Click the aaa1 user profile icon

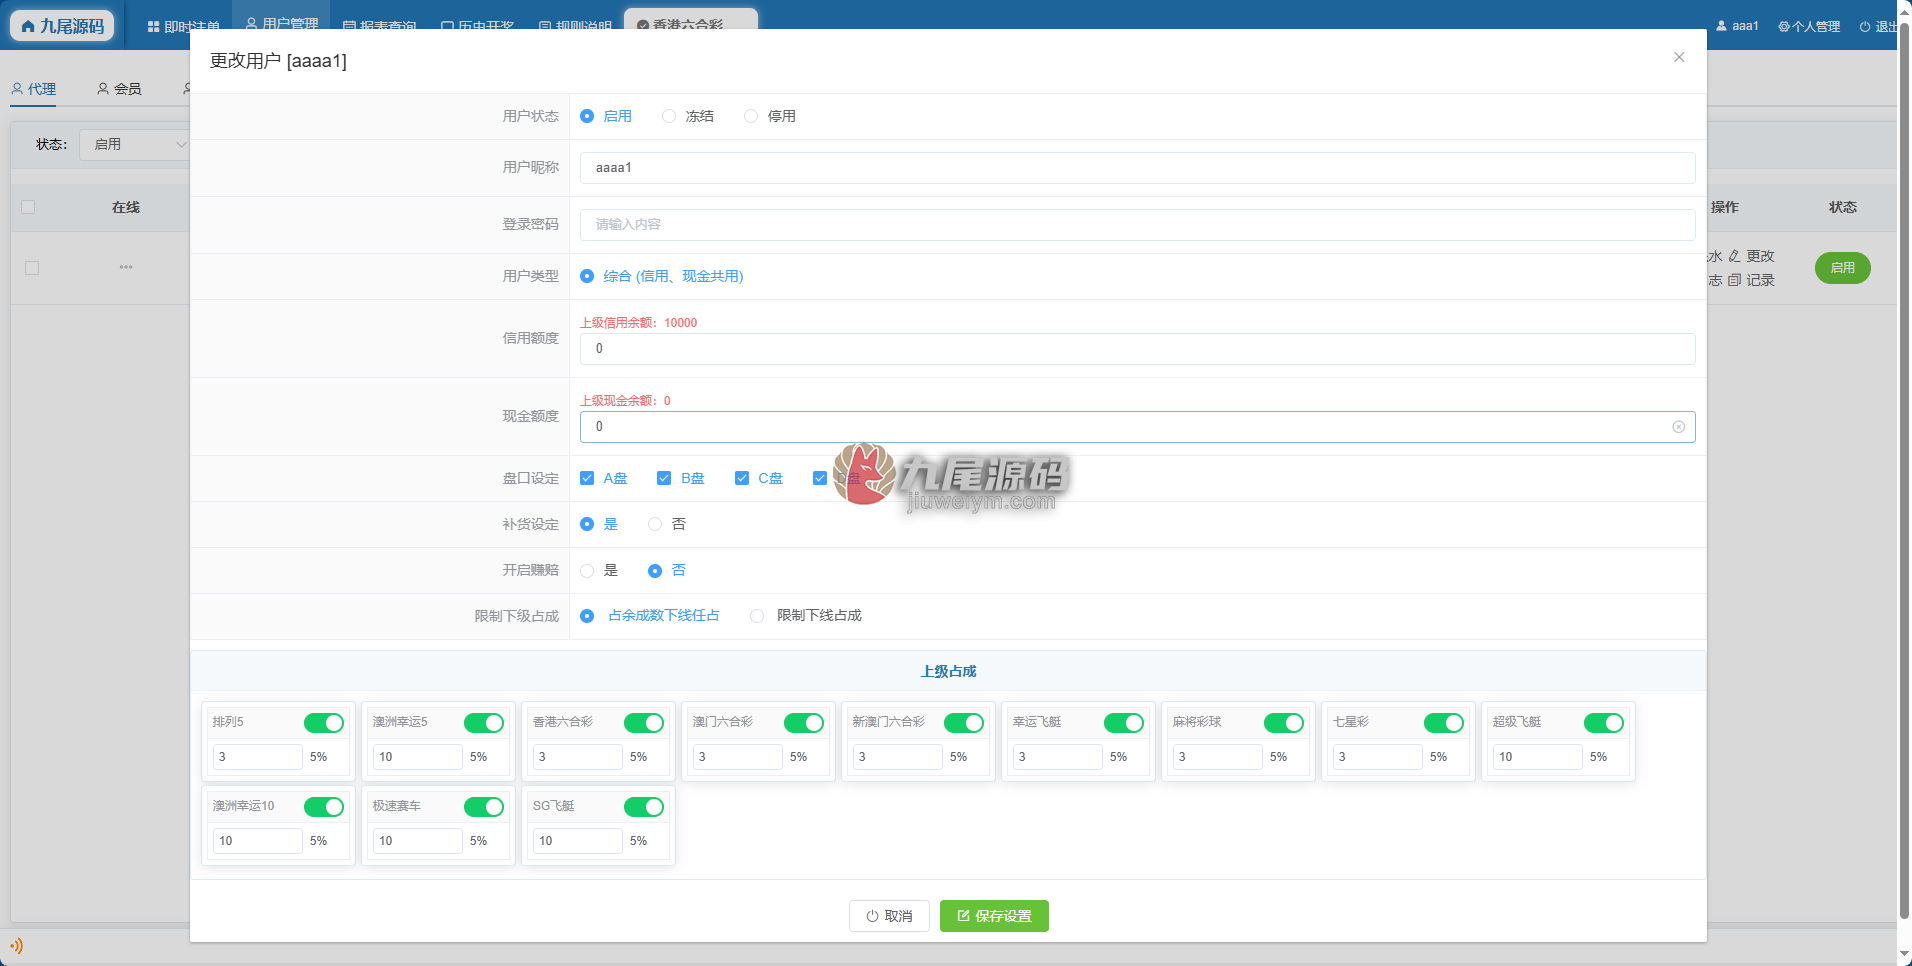[1722, 26]
